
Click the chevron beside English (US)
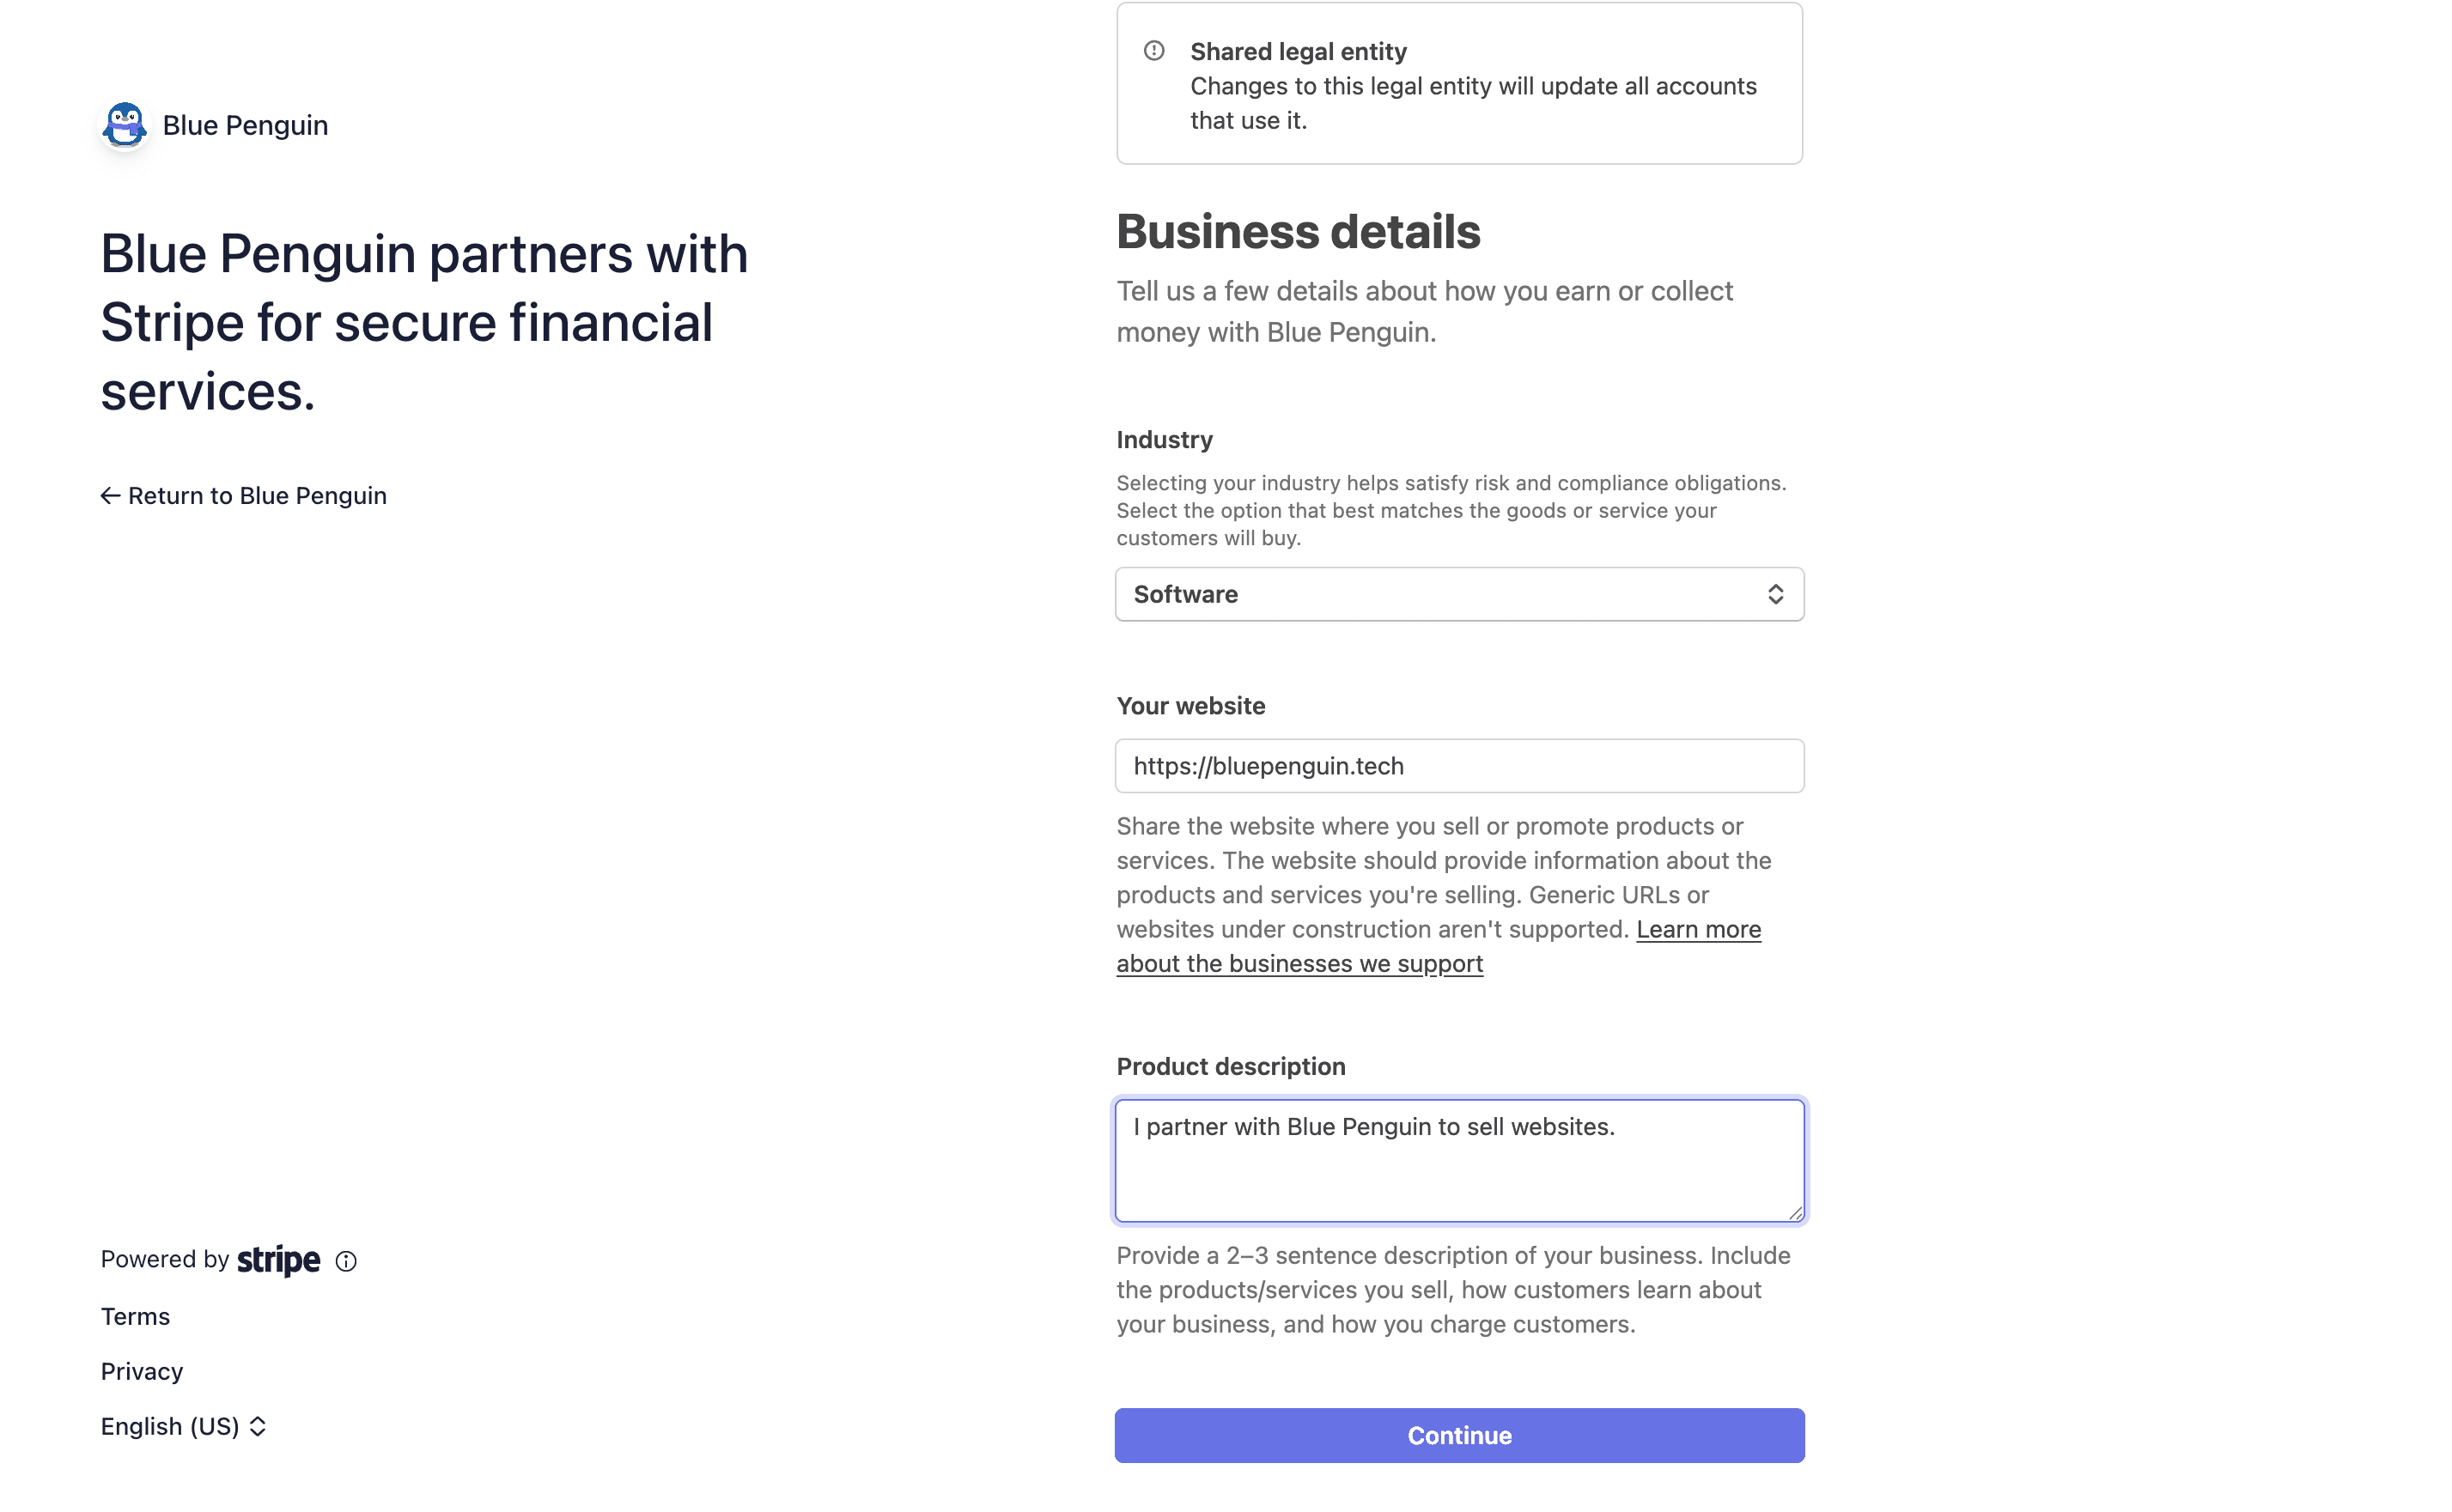click(258, 1426)
